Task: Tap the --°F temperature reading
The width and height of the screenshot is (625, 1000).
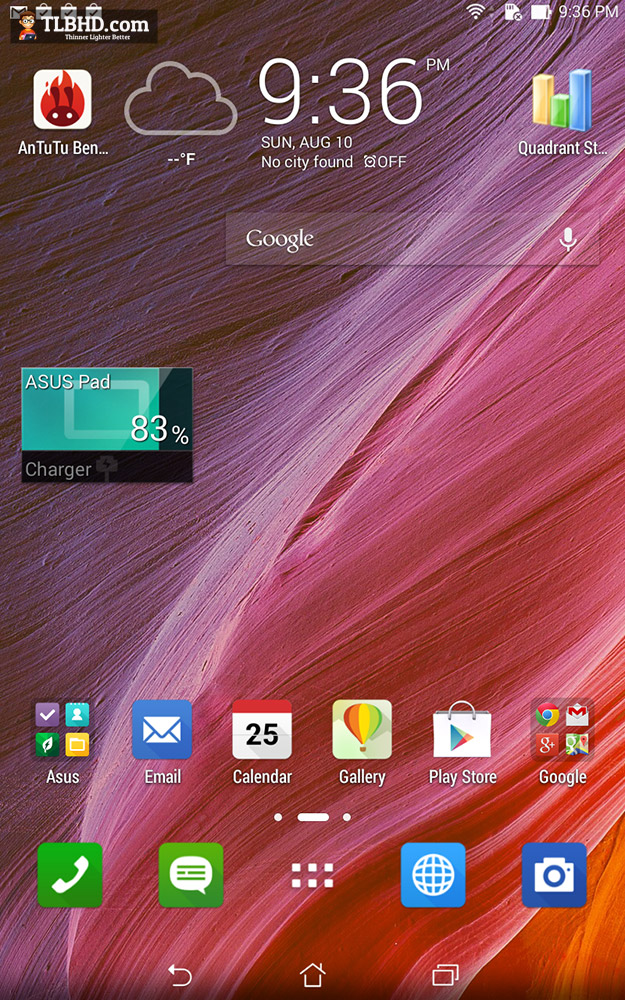Action: pyautogui.click(x=180, y=159)
